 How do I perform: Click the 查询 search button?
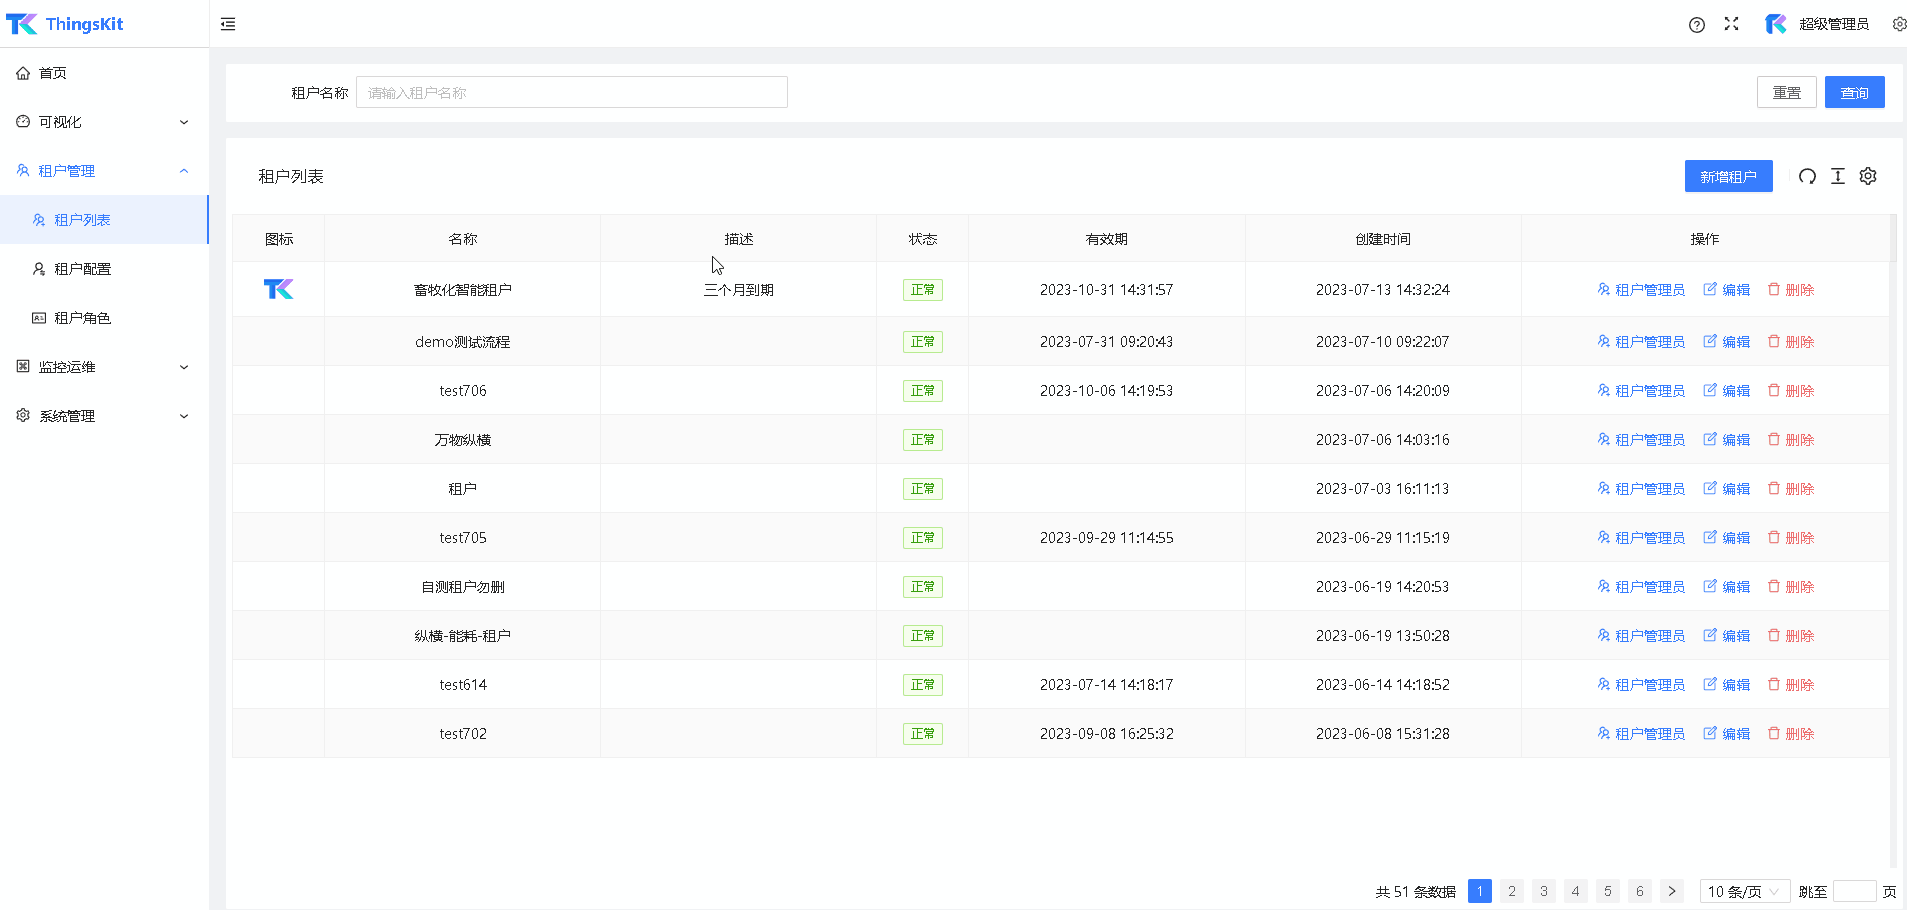click(x=1854, y=92)
